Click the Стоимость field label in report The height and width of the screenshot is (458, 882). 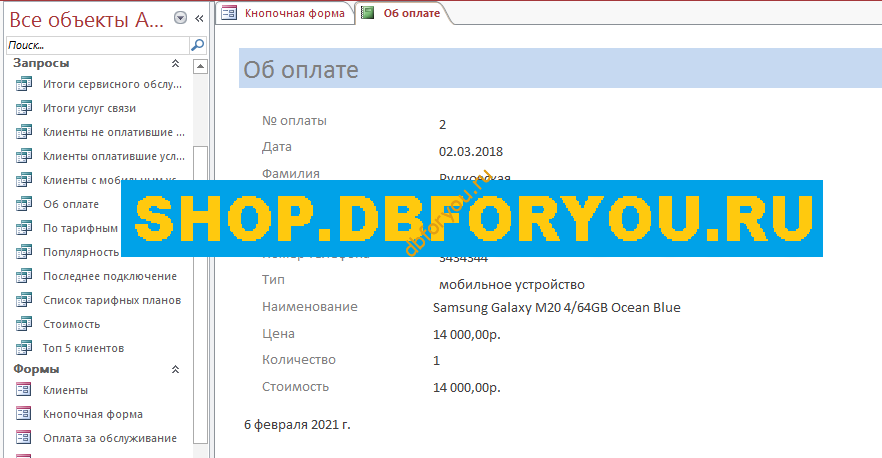pos(295,387)
